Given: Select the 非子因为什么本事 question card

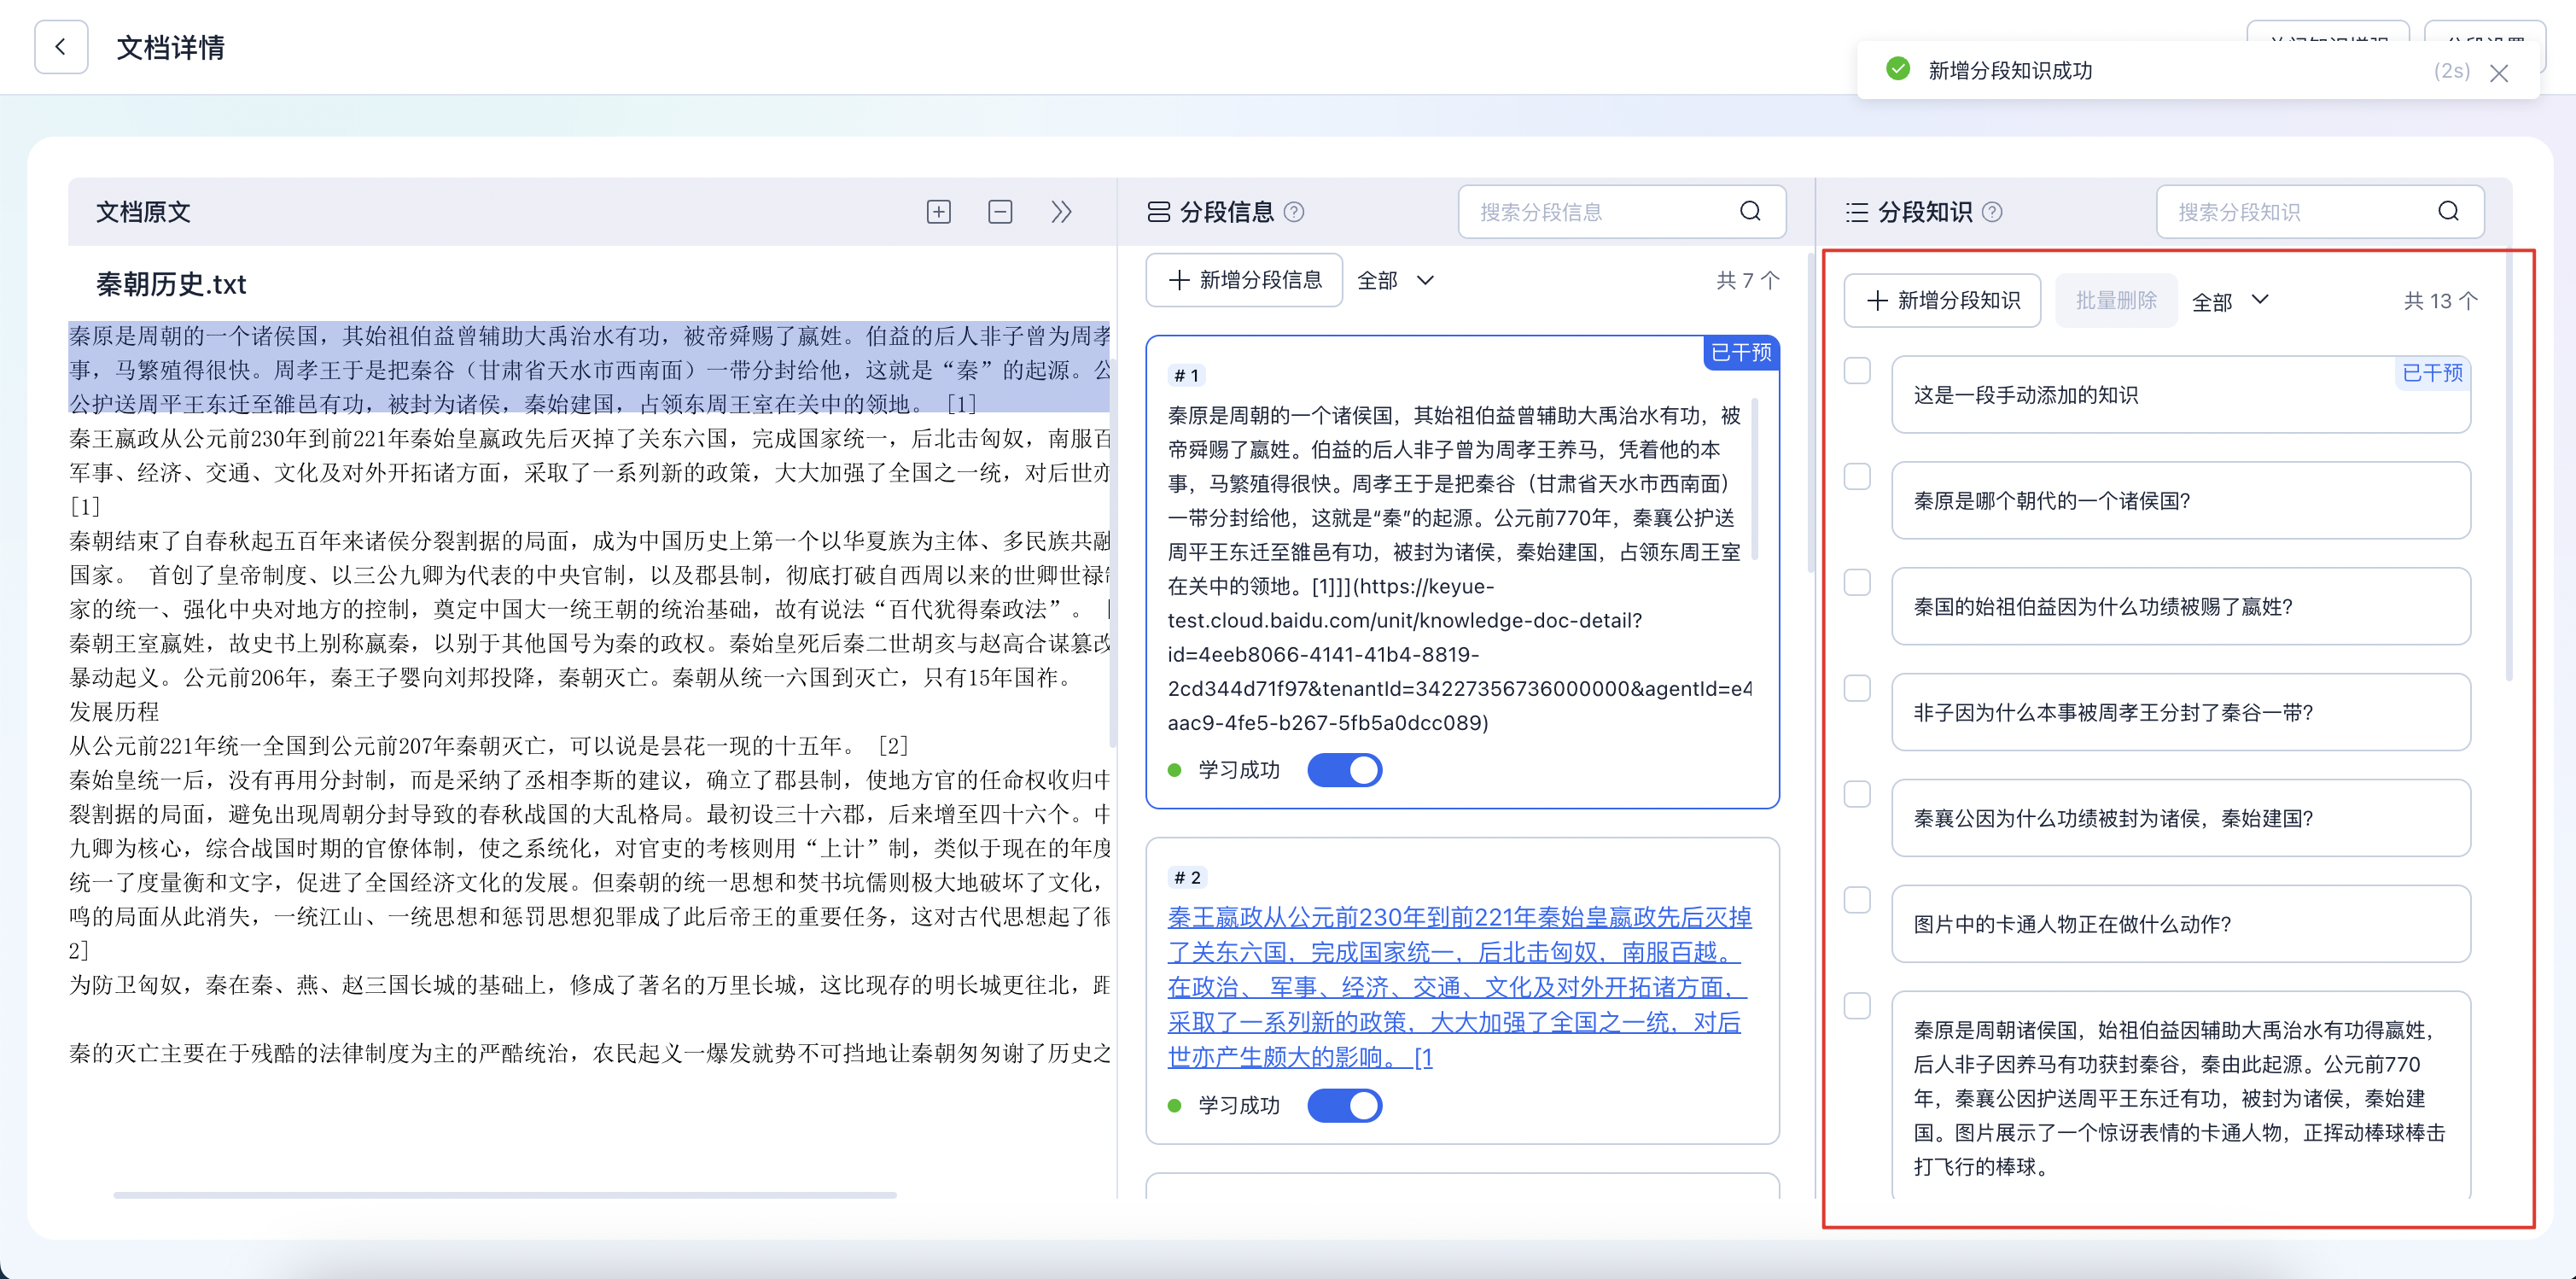Looking at the screenshot, I should point(2181,712).
